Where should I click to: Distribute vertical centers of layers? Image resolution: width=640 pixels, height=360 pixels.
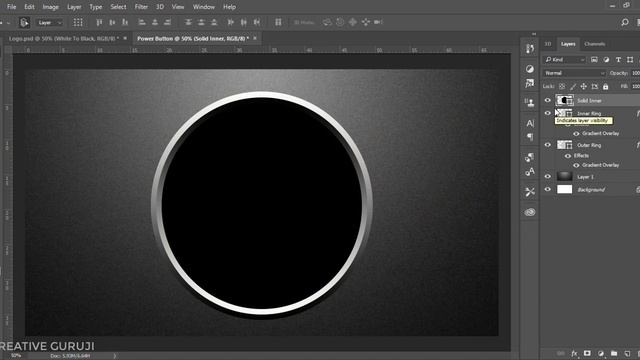coord(201,22)
